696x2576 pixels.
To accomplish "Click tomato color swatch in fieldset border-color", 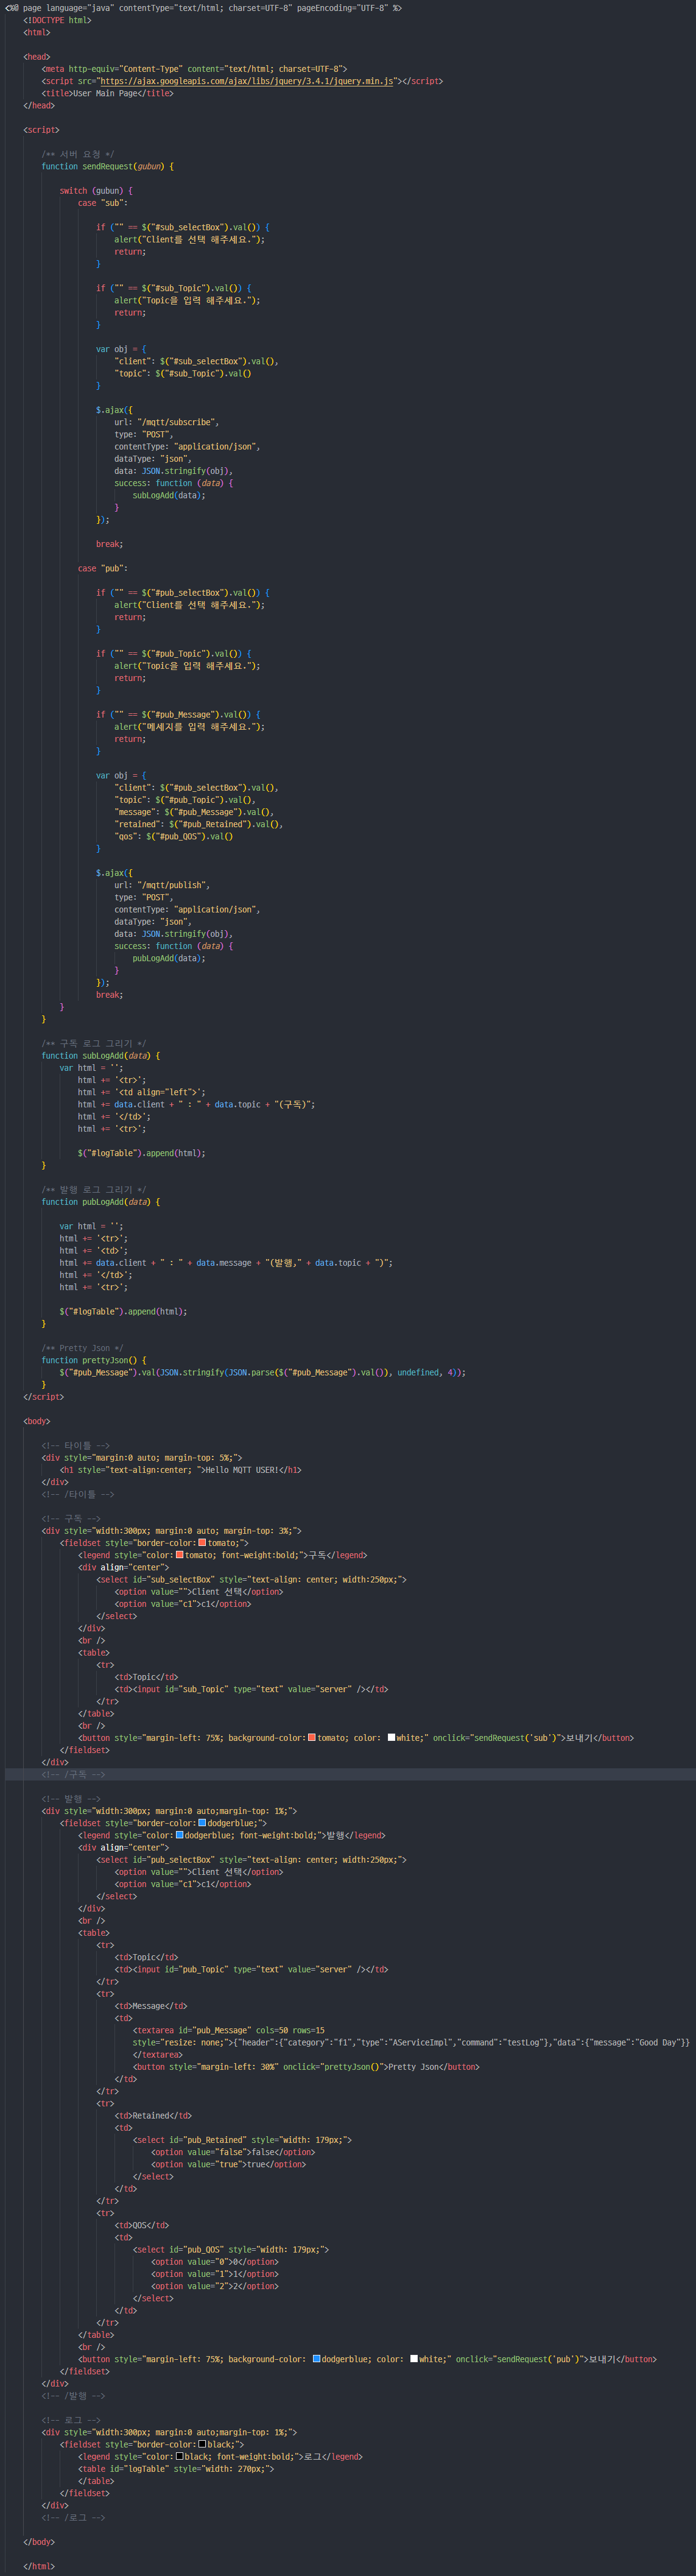I will coord(202,1543).
